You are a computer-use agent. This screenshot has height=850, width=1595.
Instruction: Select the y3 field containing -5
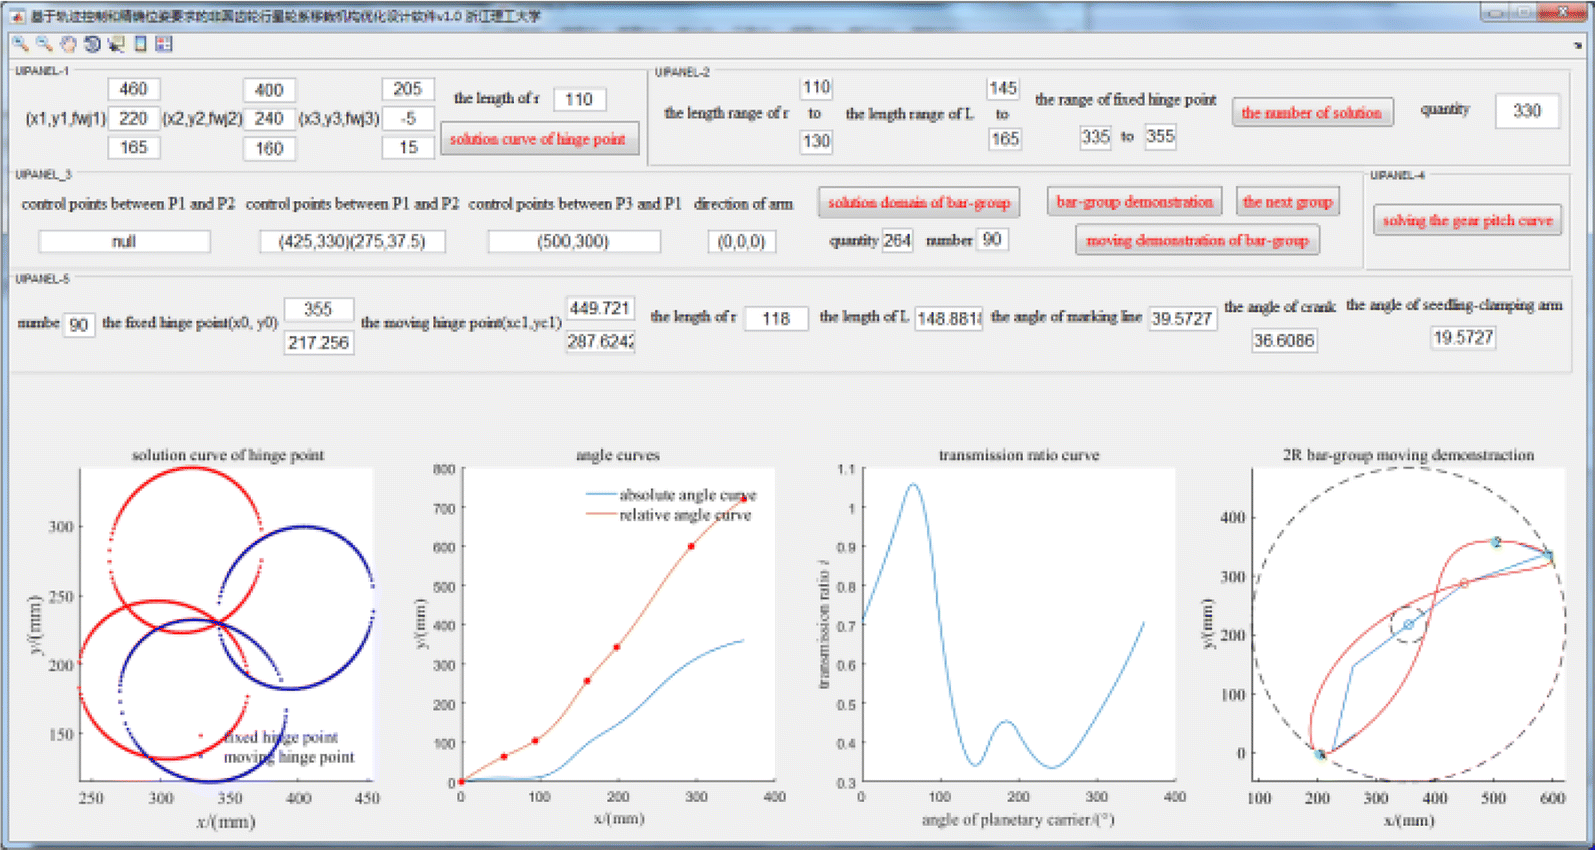coord(408,118)
